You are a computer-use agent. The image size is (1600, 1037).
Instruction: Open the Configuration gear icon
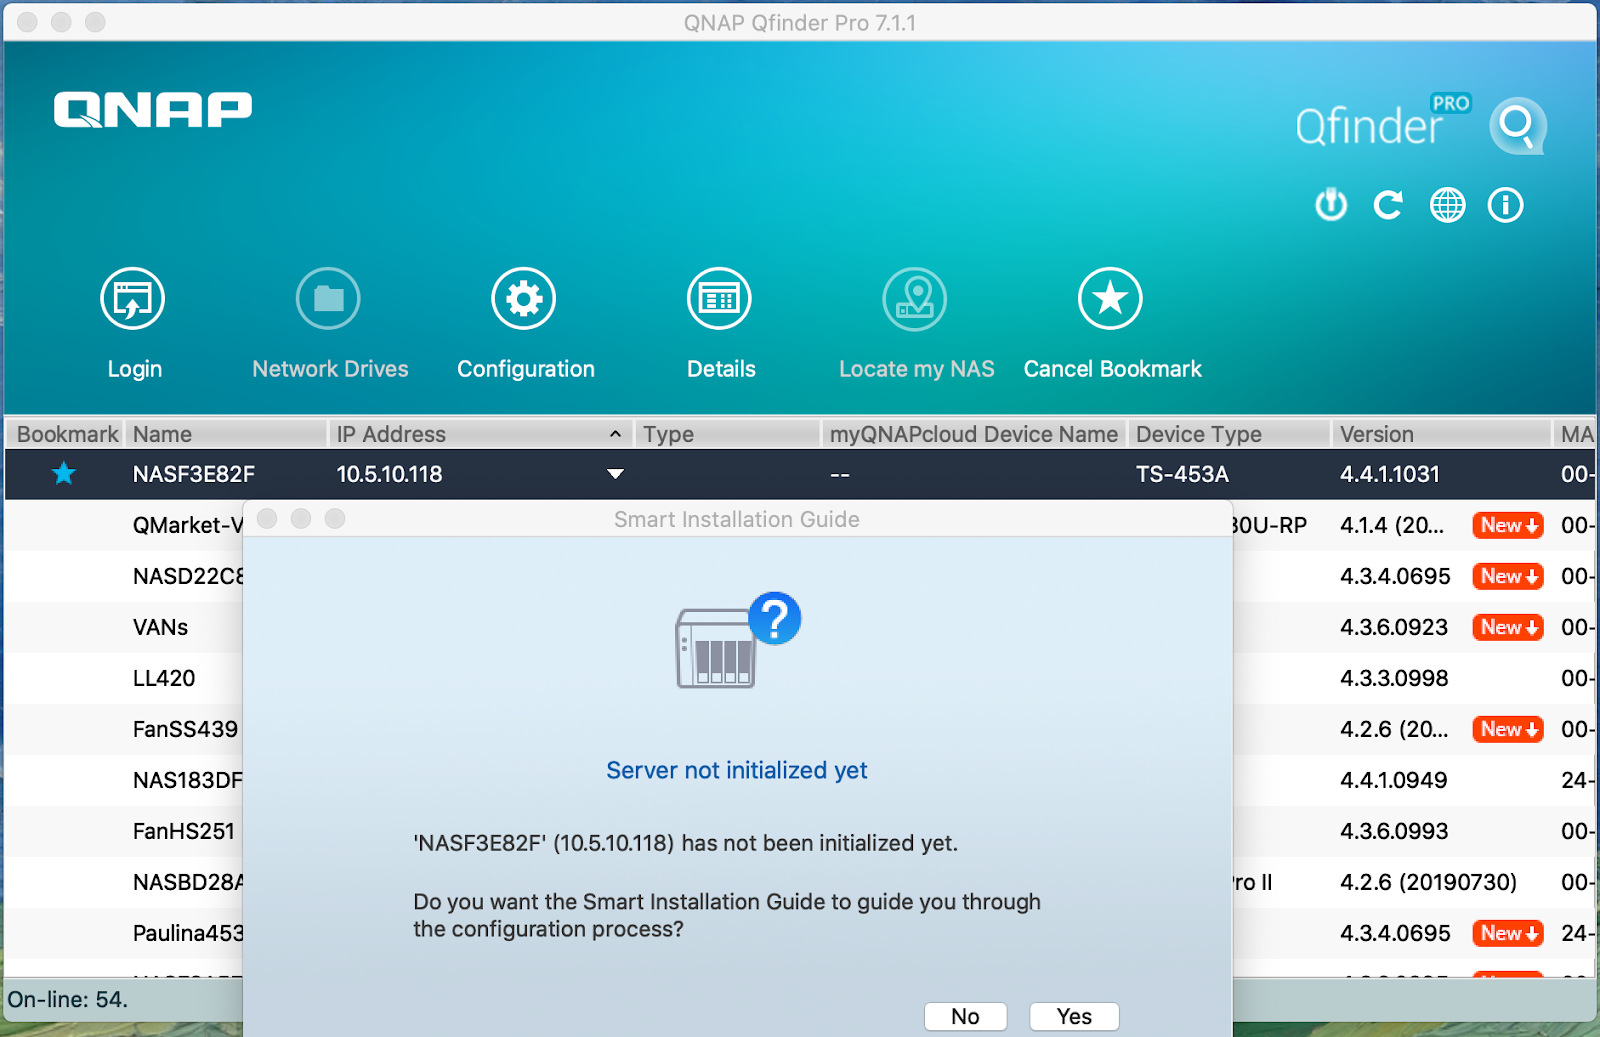(523, 299)
